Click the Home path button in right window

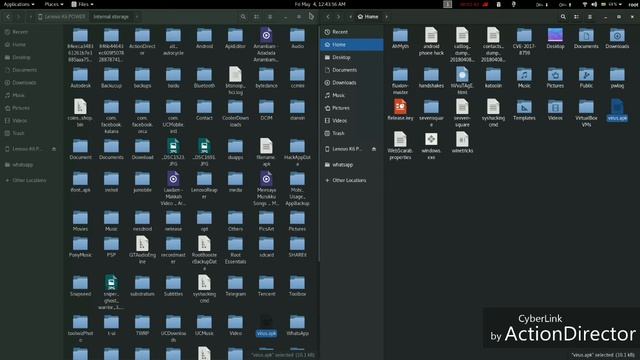368,17
